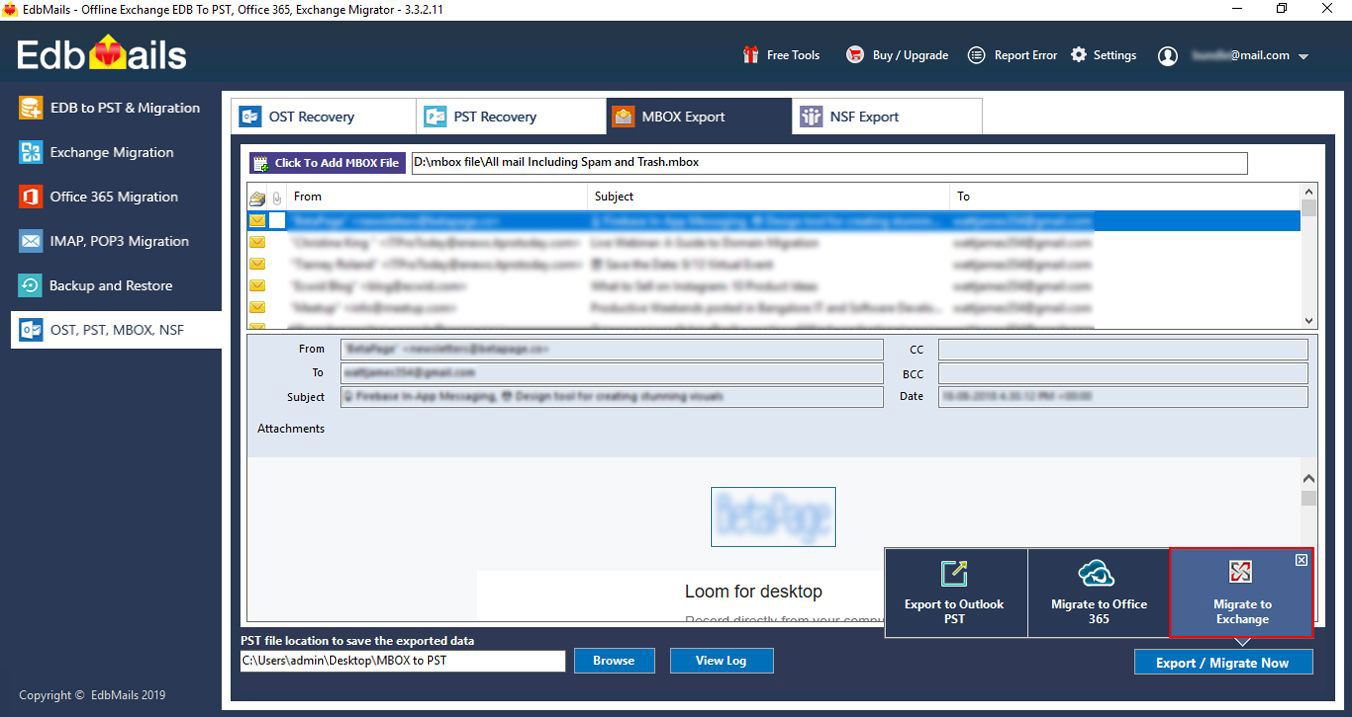Screen dimensions: 1352x717
Task: Click Buy / Upgrade cart option
Action: (x=897, y=55)
